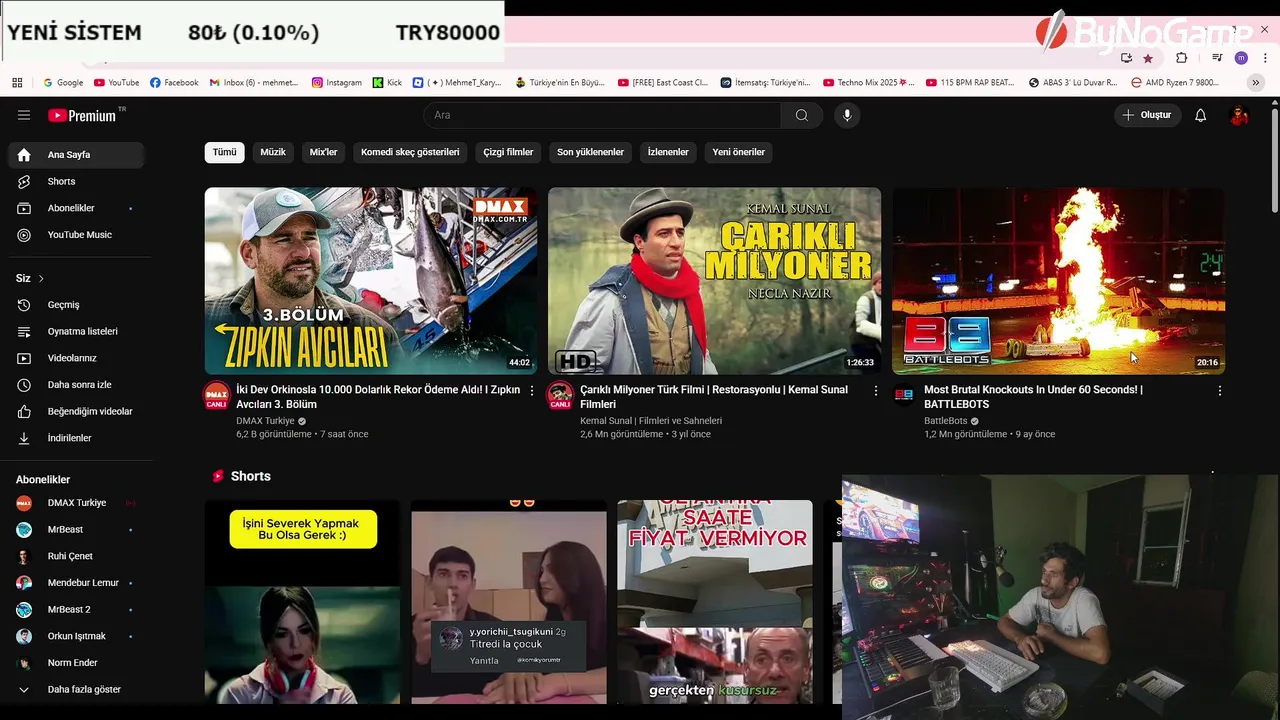Click the search magnifier button
The image size is (1280, 720).
point(802,115)
